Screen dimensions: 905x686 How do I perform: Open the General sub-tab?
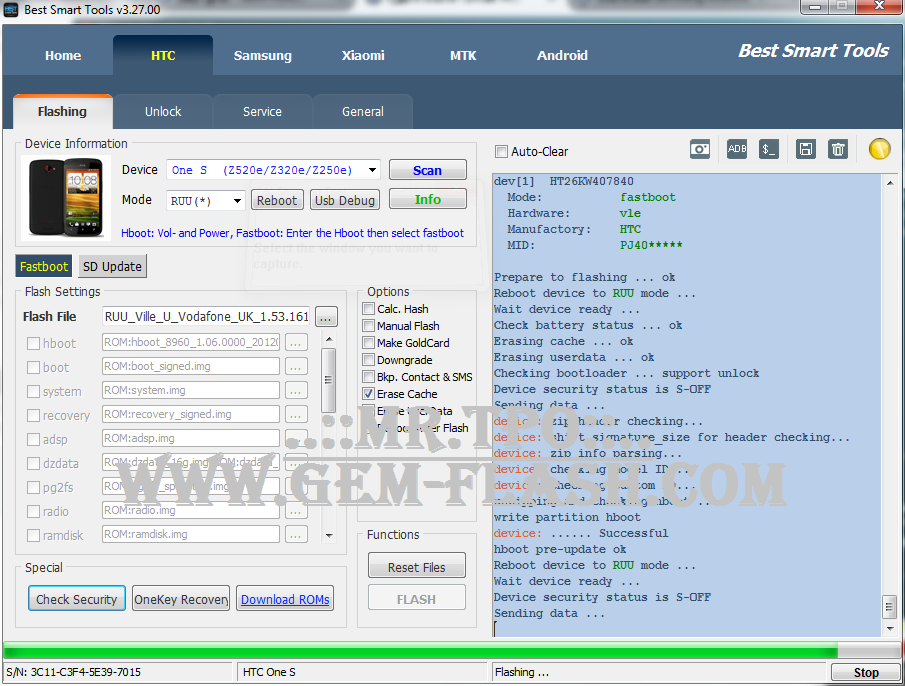pos(362,111)
